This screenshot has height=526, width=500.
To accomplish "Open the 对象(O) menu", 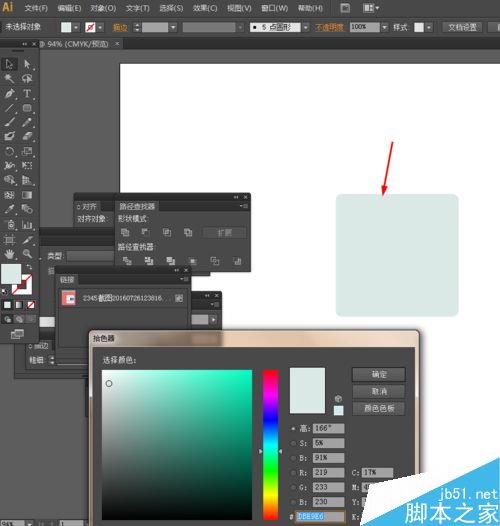I will click(x=103, y=8).
